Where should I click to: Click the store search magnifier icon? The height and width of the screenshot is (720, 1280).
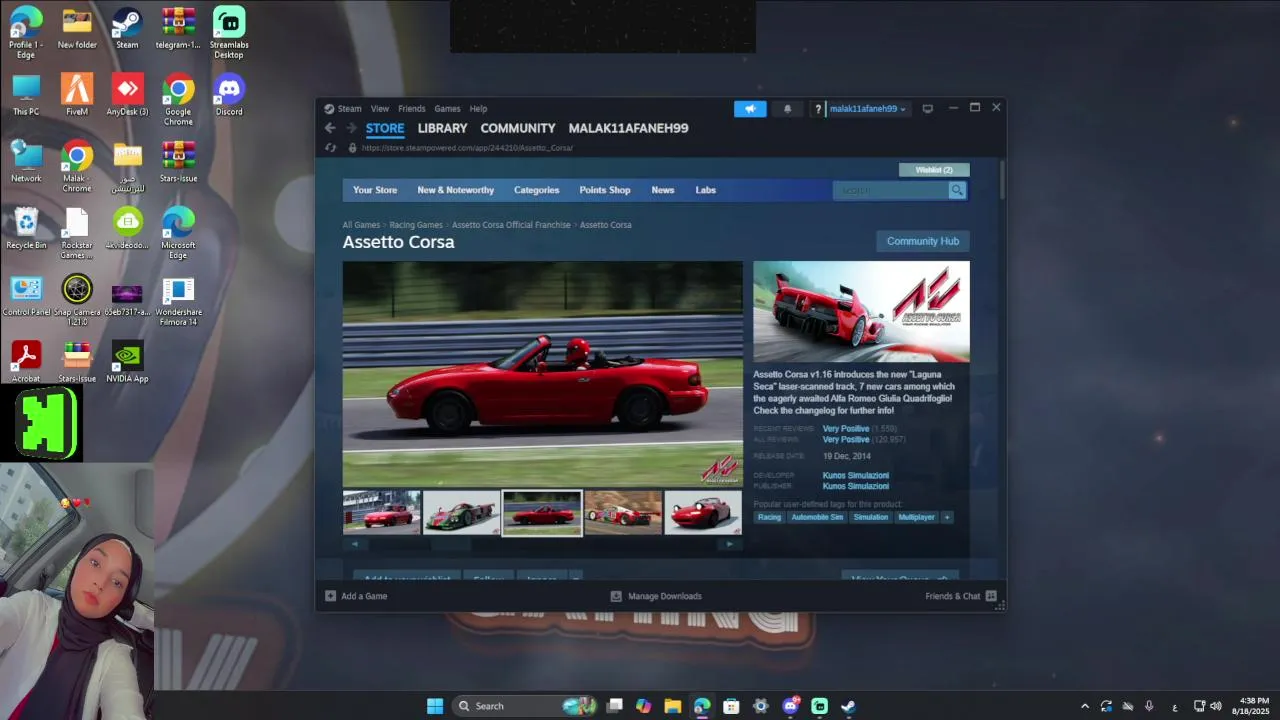[957, 190]
